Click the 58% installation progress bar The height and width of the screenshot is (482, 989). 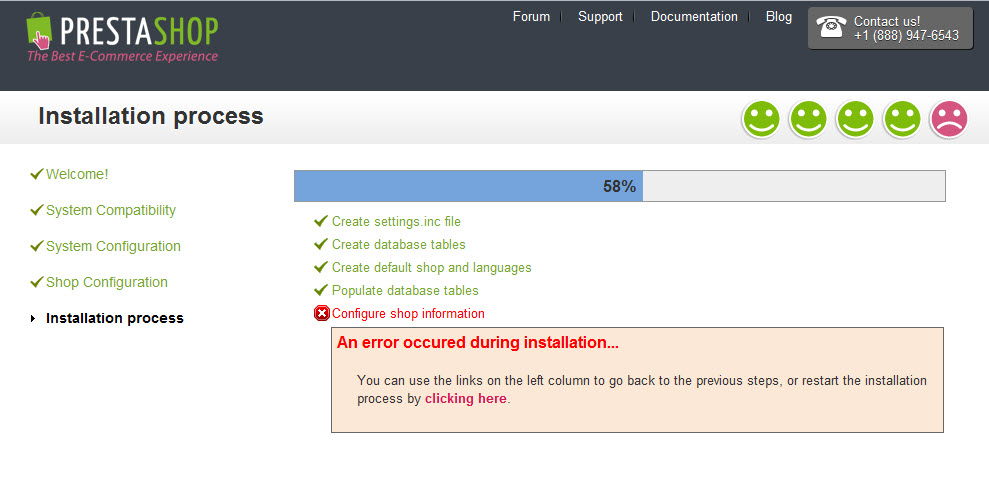click(619, 186)
